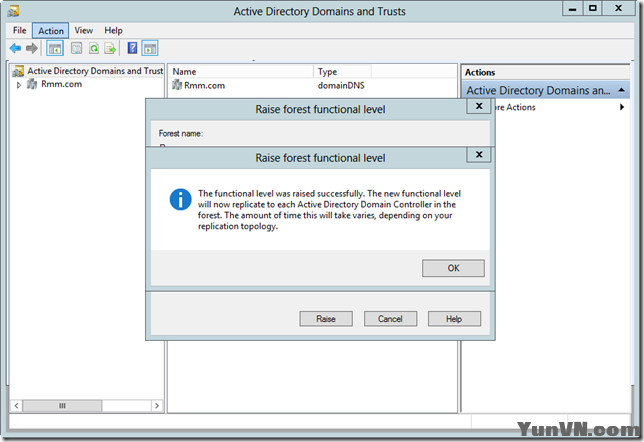Click the blue Help toolbar icon
Image resolution: width=644 pixels, height=442 pixels.
[x=132, y=48]
